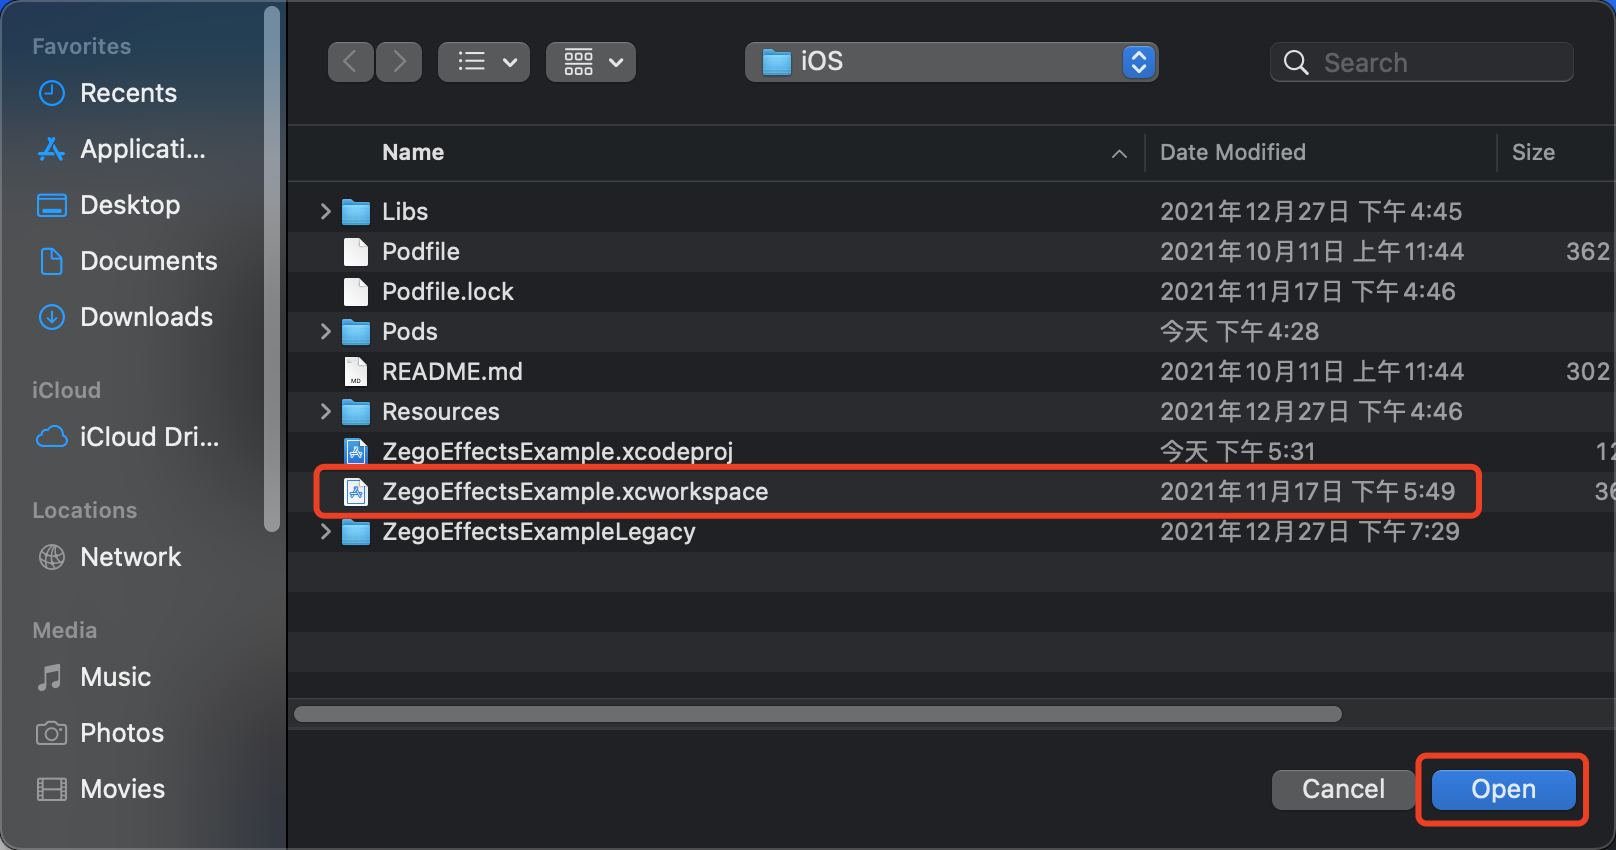This screenshot has height=850, width=1616.
Task: Click the Network globe icon
Action: [51, 557]
